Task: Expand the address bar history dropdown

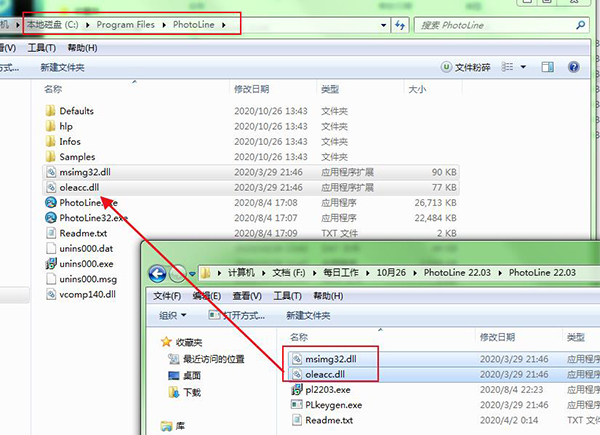Action: [x=383, y=25]
